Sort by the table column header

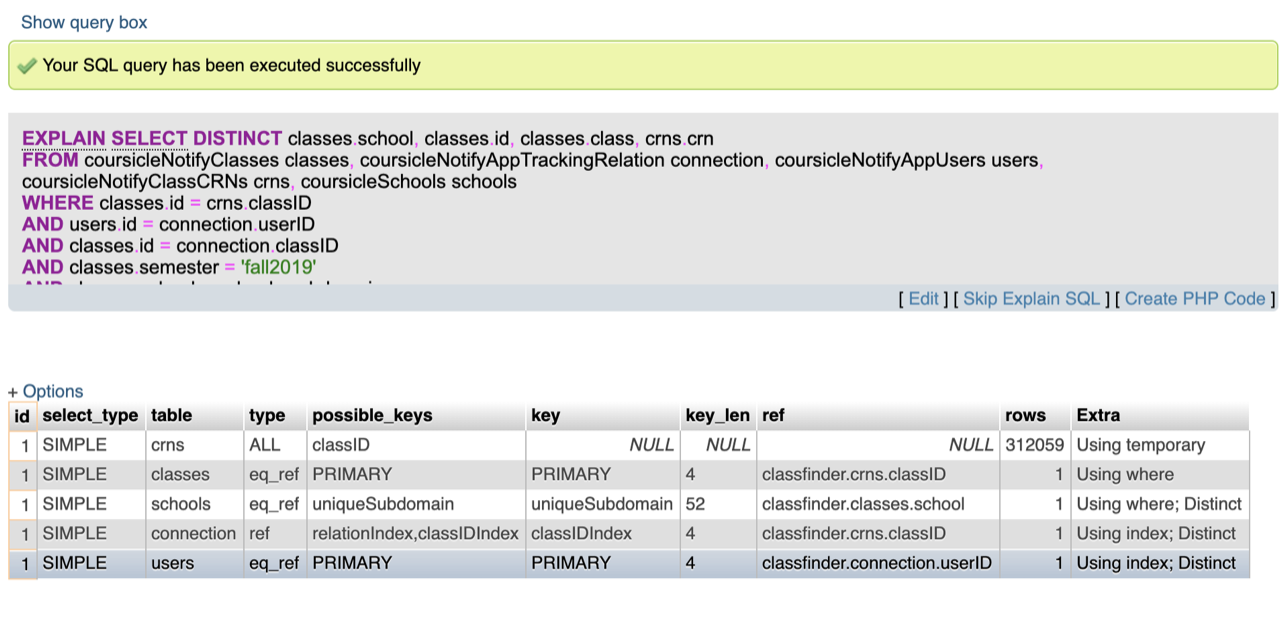(171, 415)
